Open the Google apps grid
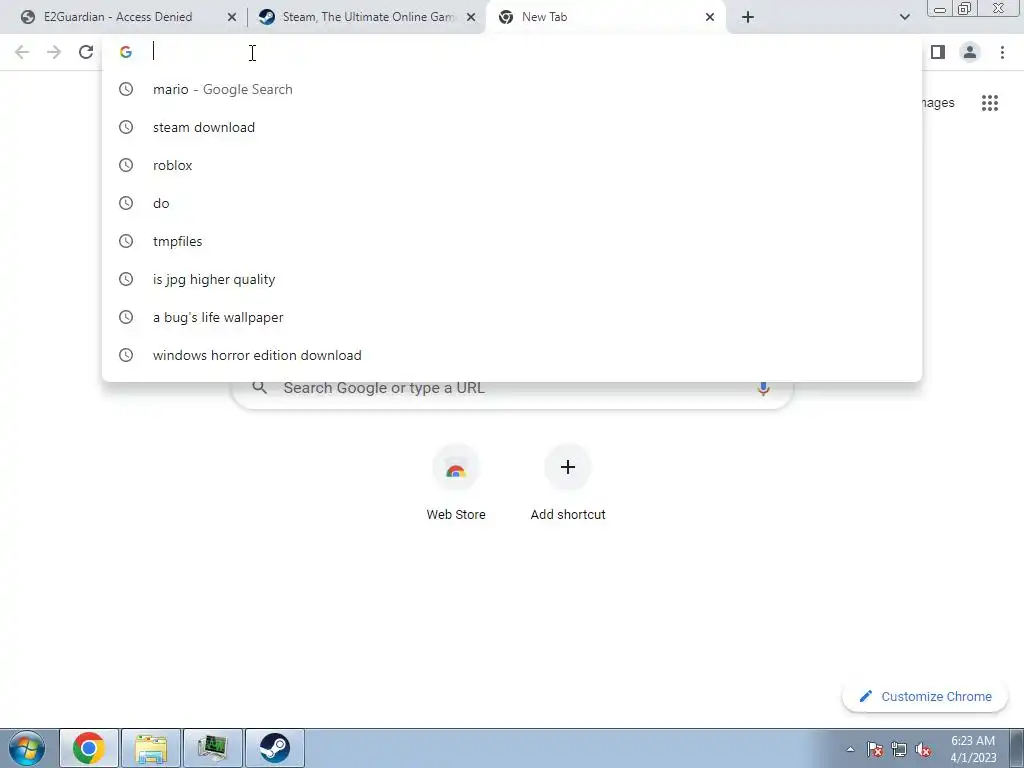Viewport: 1024px width, 768px height. point(989,103)
